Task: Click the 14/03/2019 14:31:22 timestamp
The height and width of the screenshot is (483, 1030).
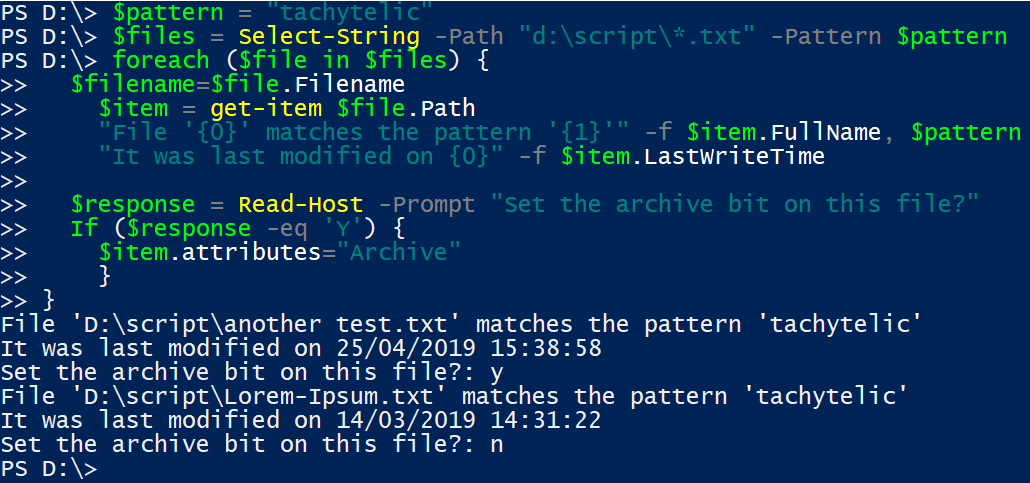Action: [469, 420]
